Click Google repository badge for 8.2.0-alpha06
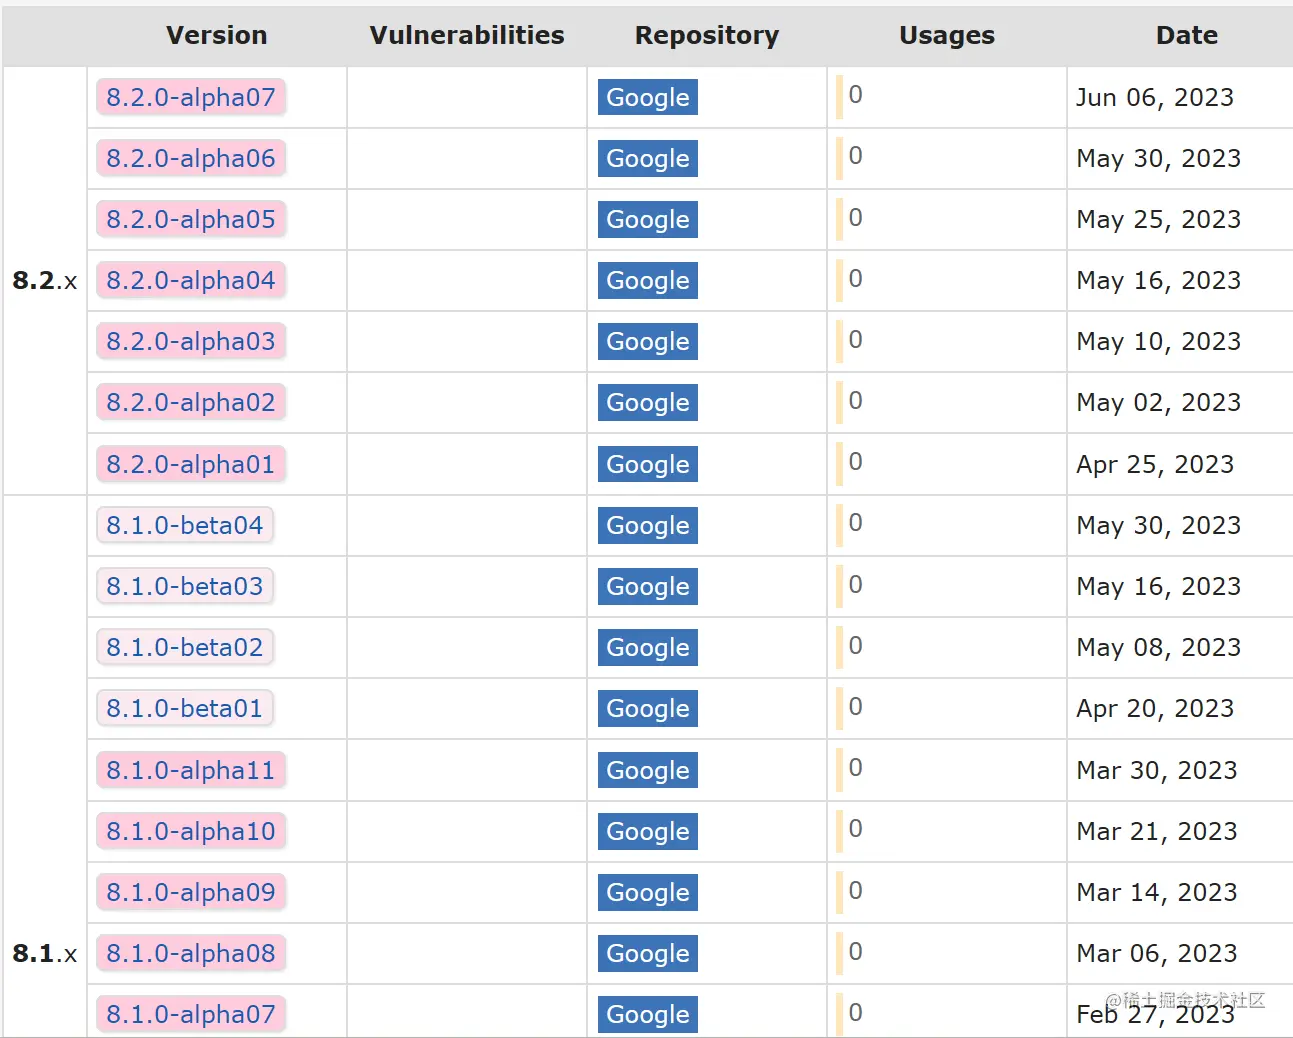1293x1038 pixels. pyautogui.click(x=648, y=158)
